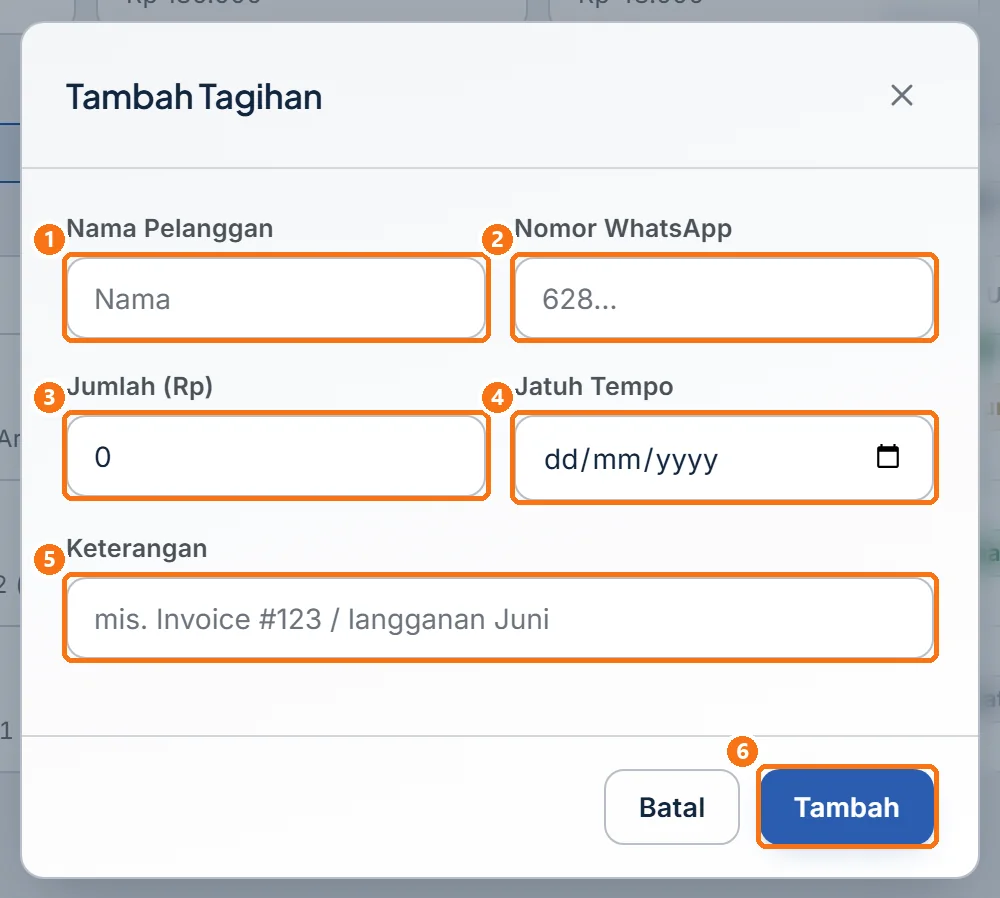Select the Nomor WhatsApp input field
Viewport: 1000px width, 898px height.
point(724,298)
